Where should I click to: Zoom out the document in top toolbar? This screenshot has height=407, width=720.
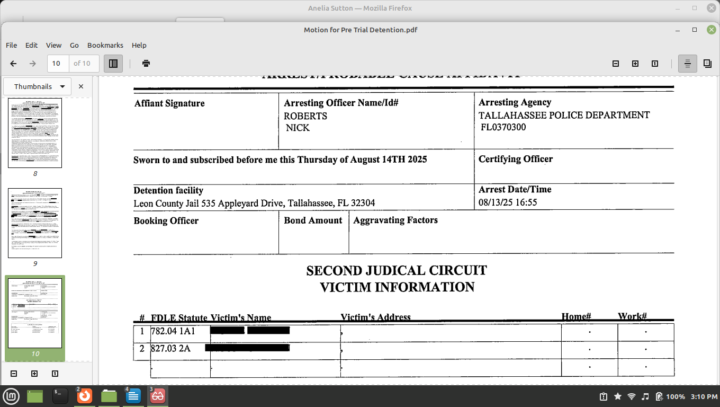616,63
